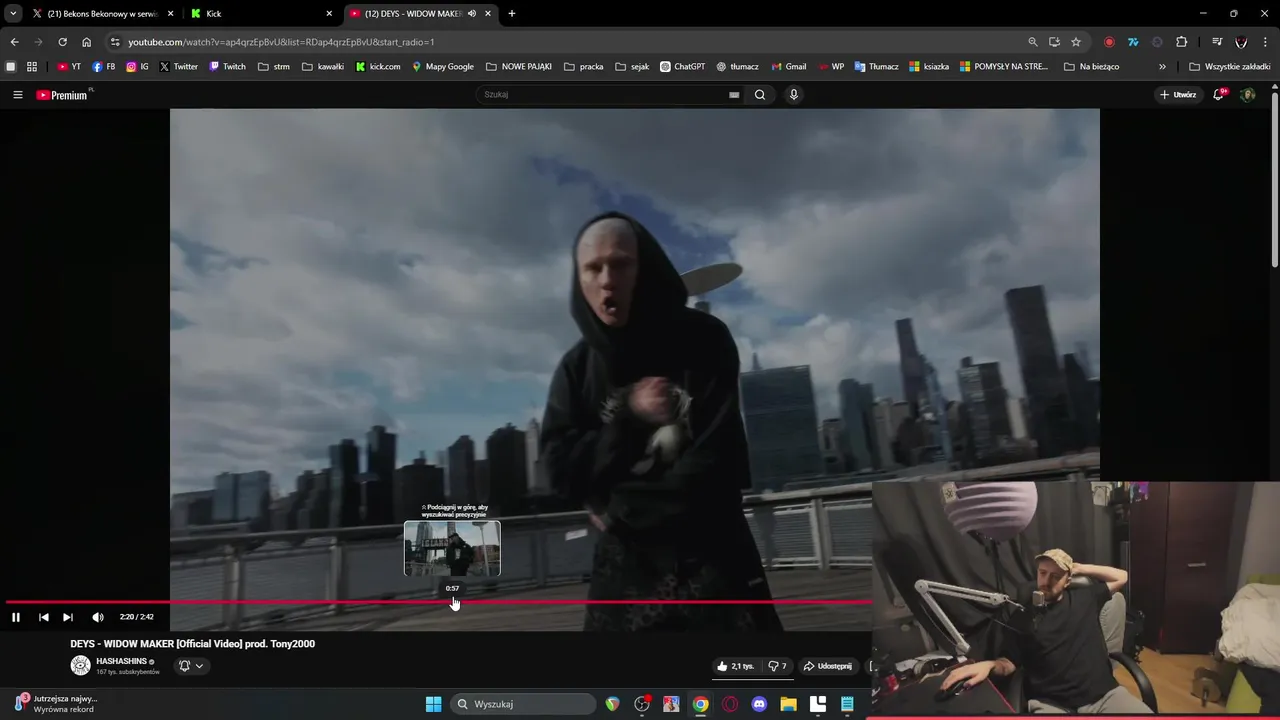Open the 7TV extension icon

(x=1133, y=42)
